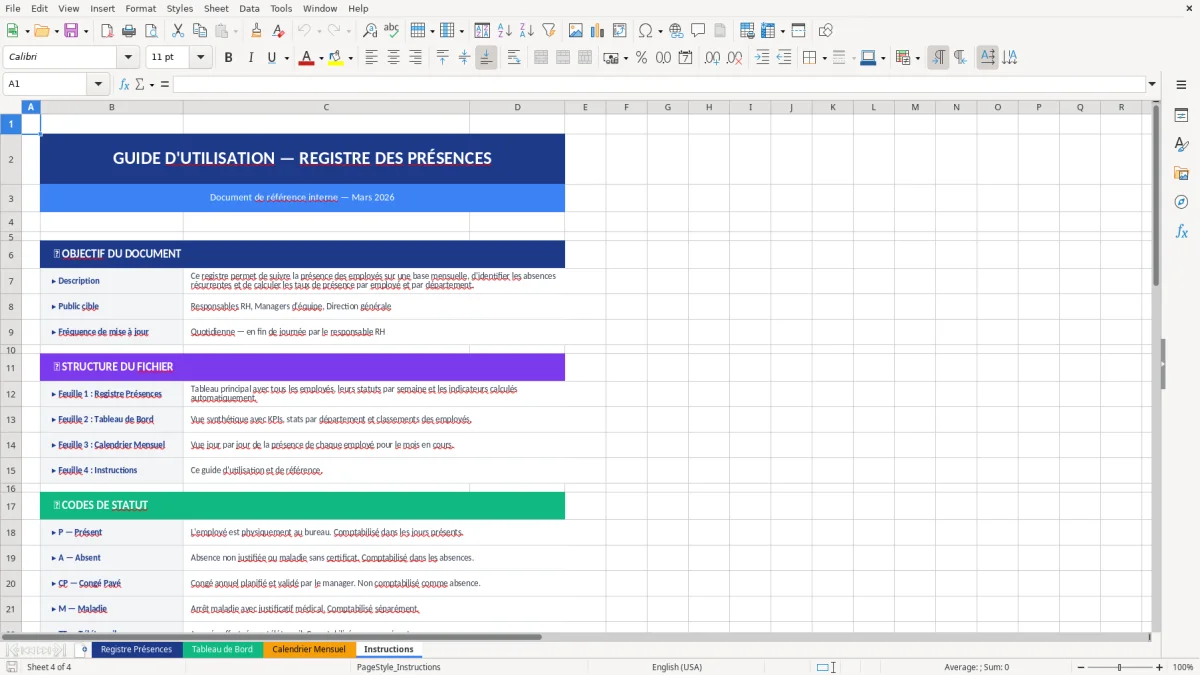The image size is (1200, 675).
Task: Expand the Background Color dropdown arrow
Action: click(350, 58)
